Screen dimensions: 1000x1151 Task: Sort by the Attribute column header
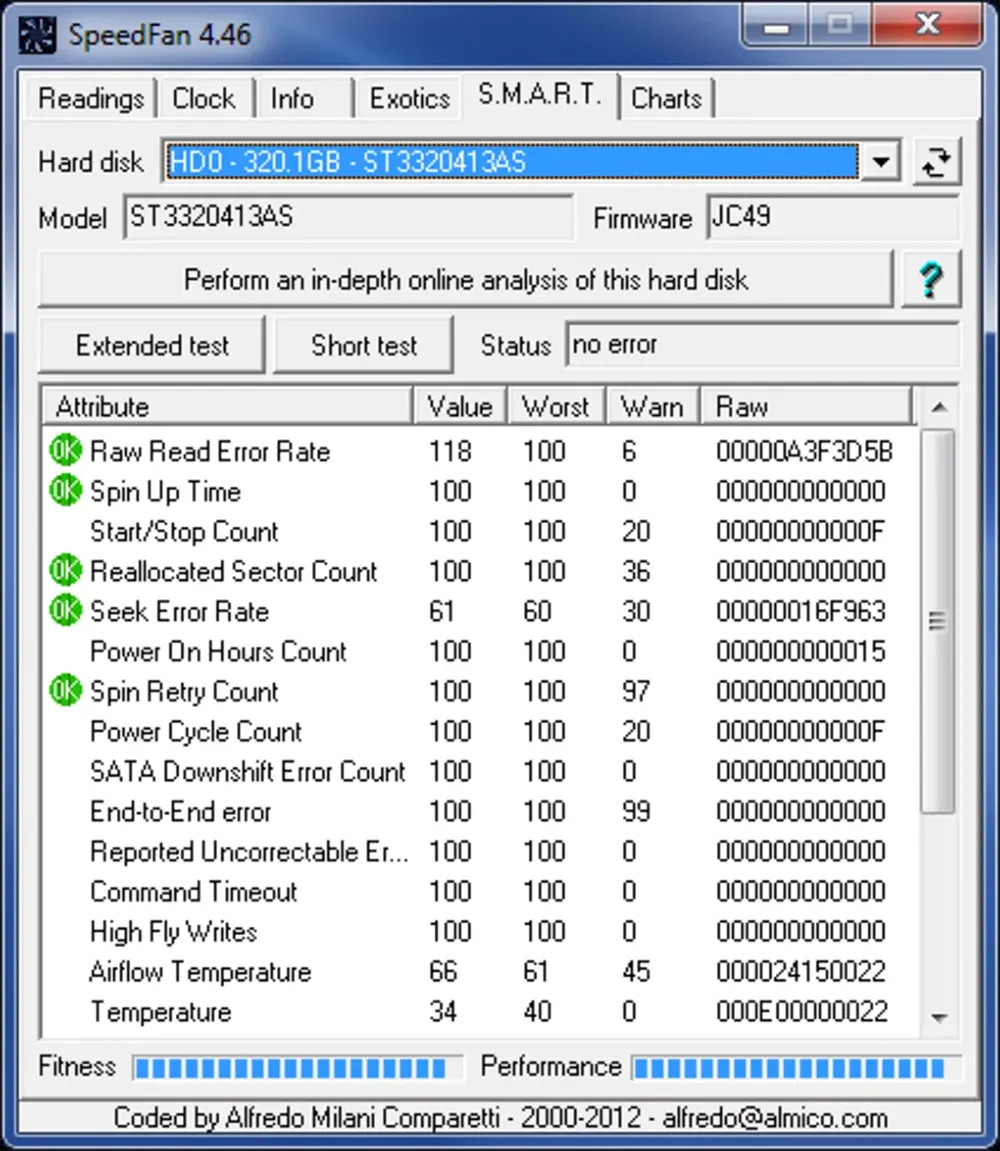228,407
